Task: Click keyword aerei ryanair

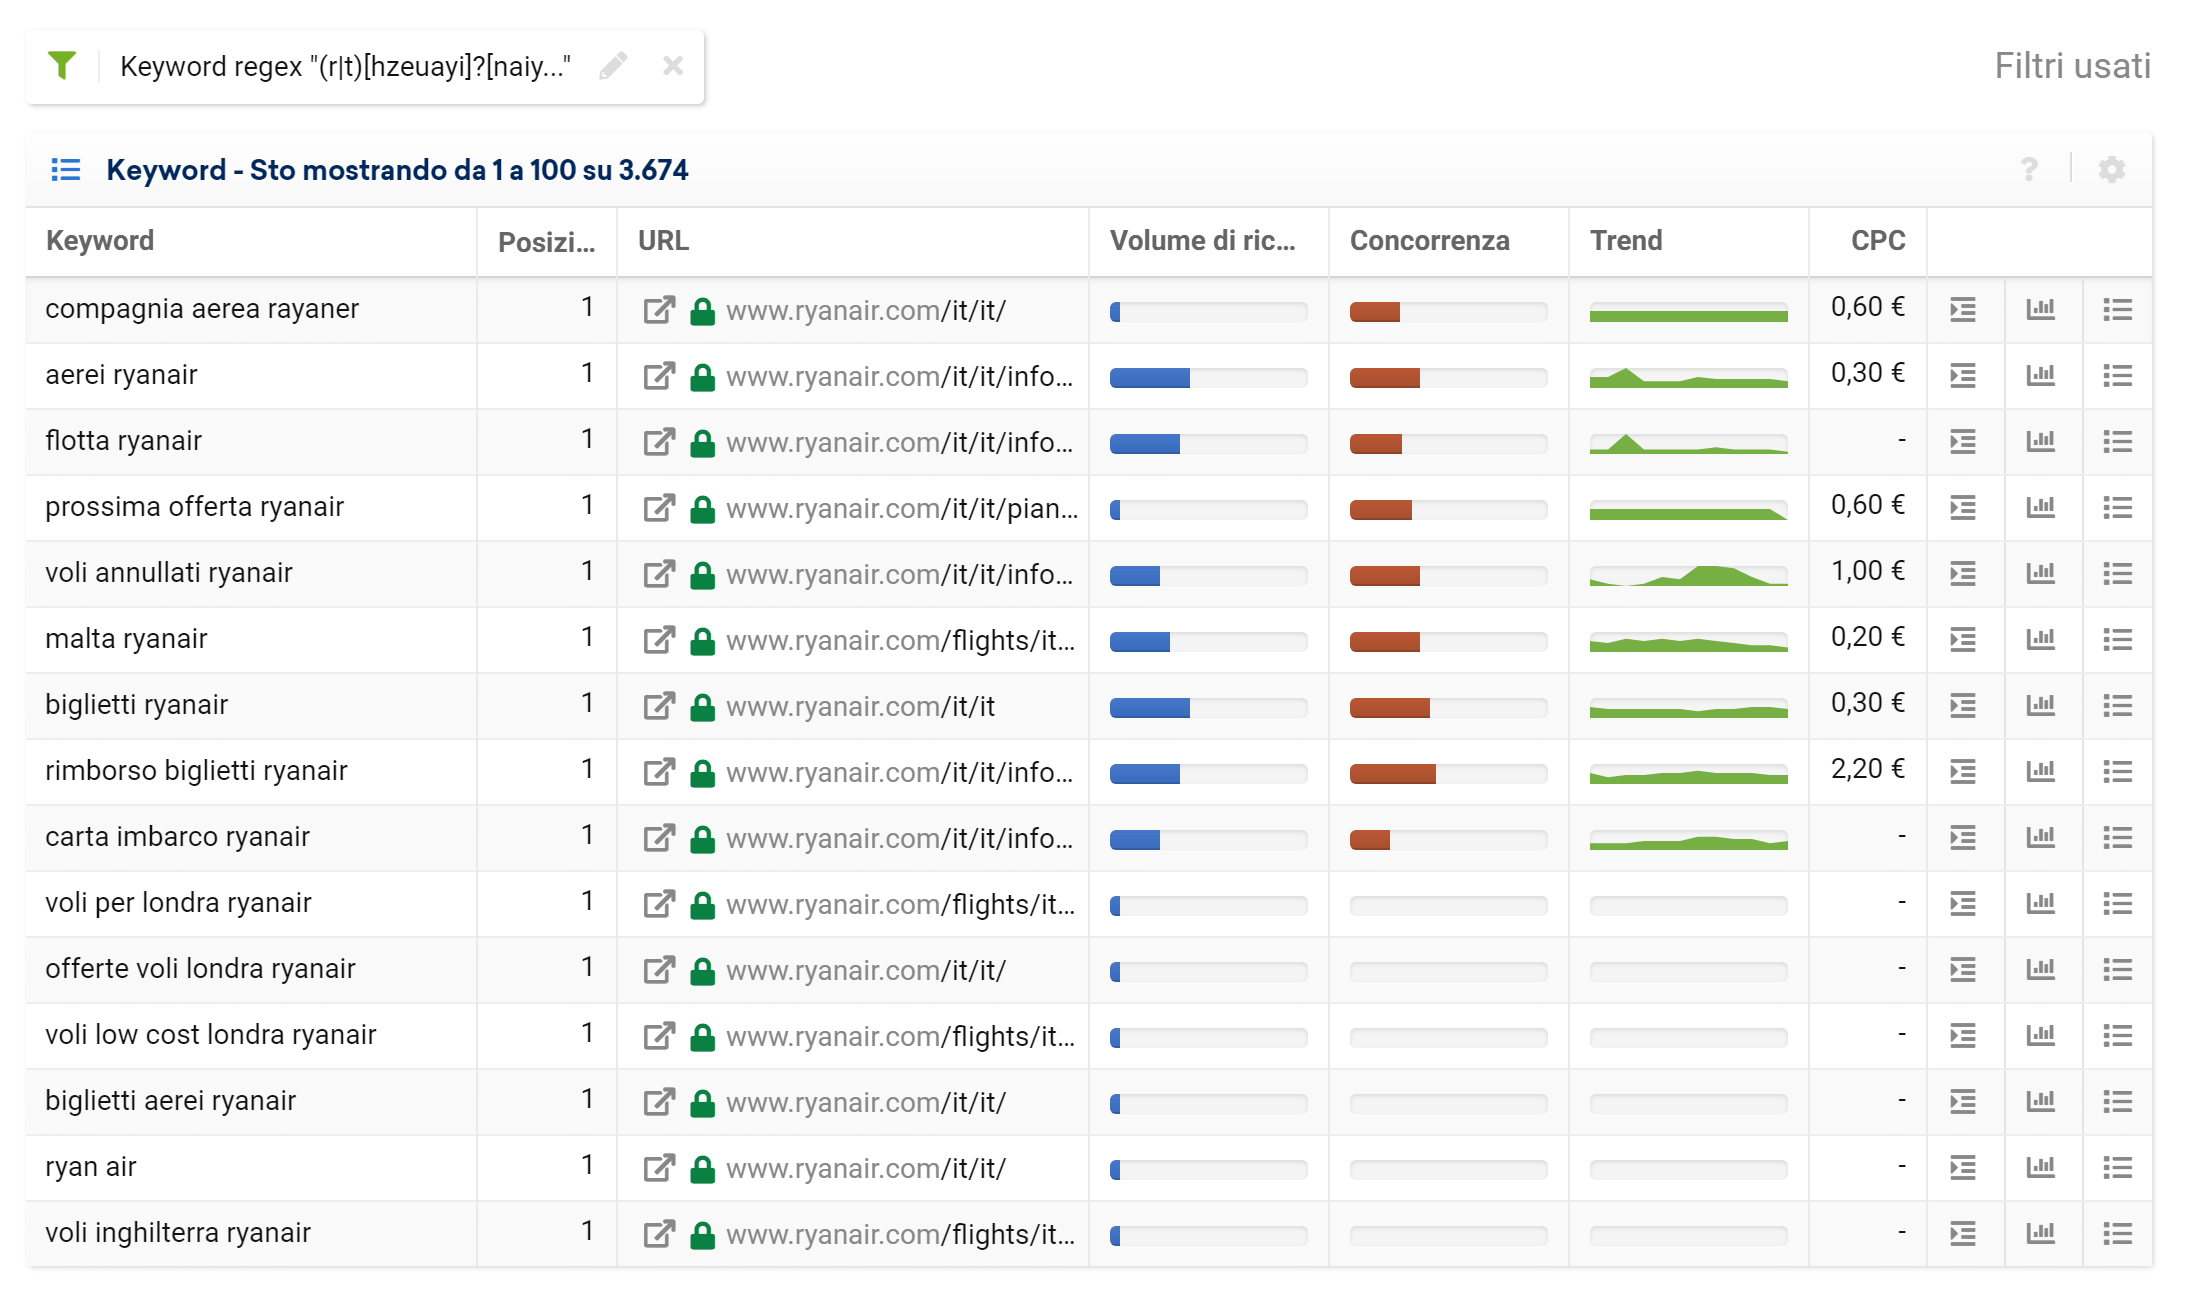Action: [121, 375]
